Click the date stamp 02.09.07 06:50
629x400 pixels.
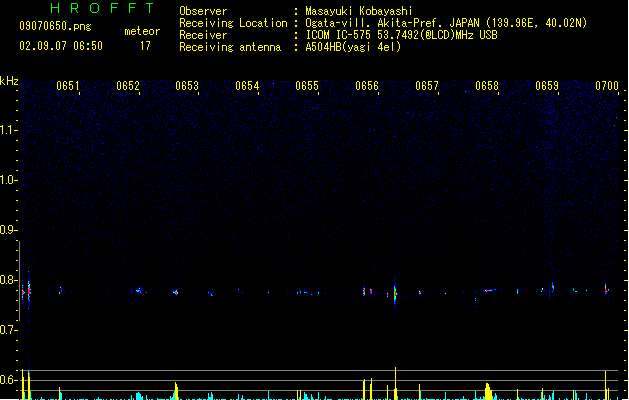click(61, 46)
